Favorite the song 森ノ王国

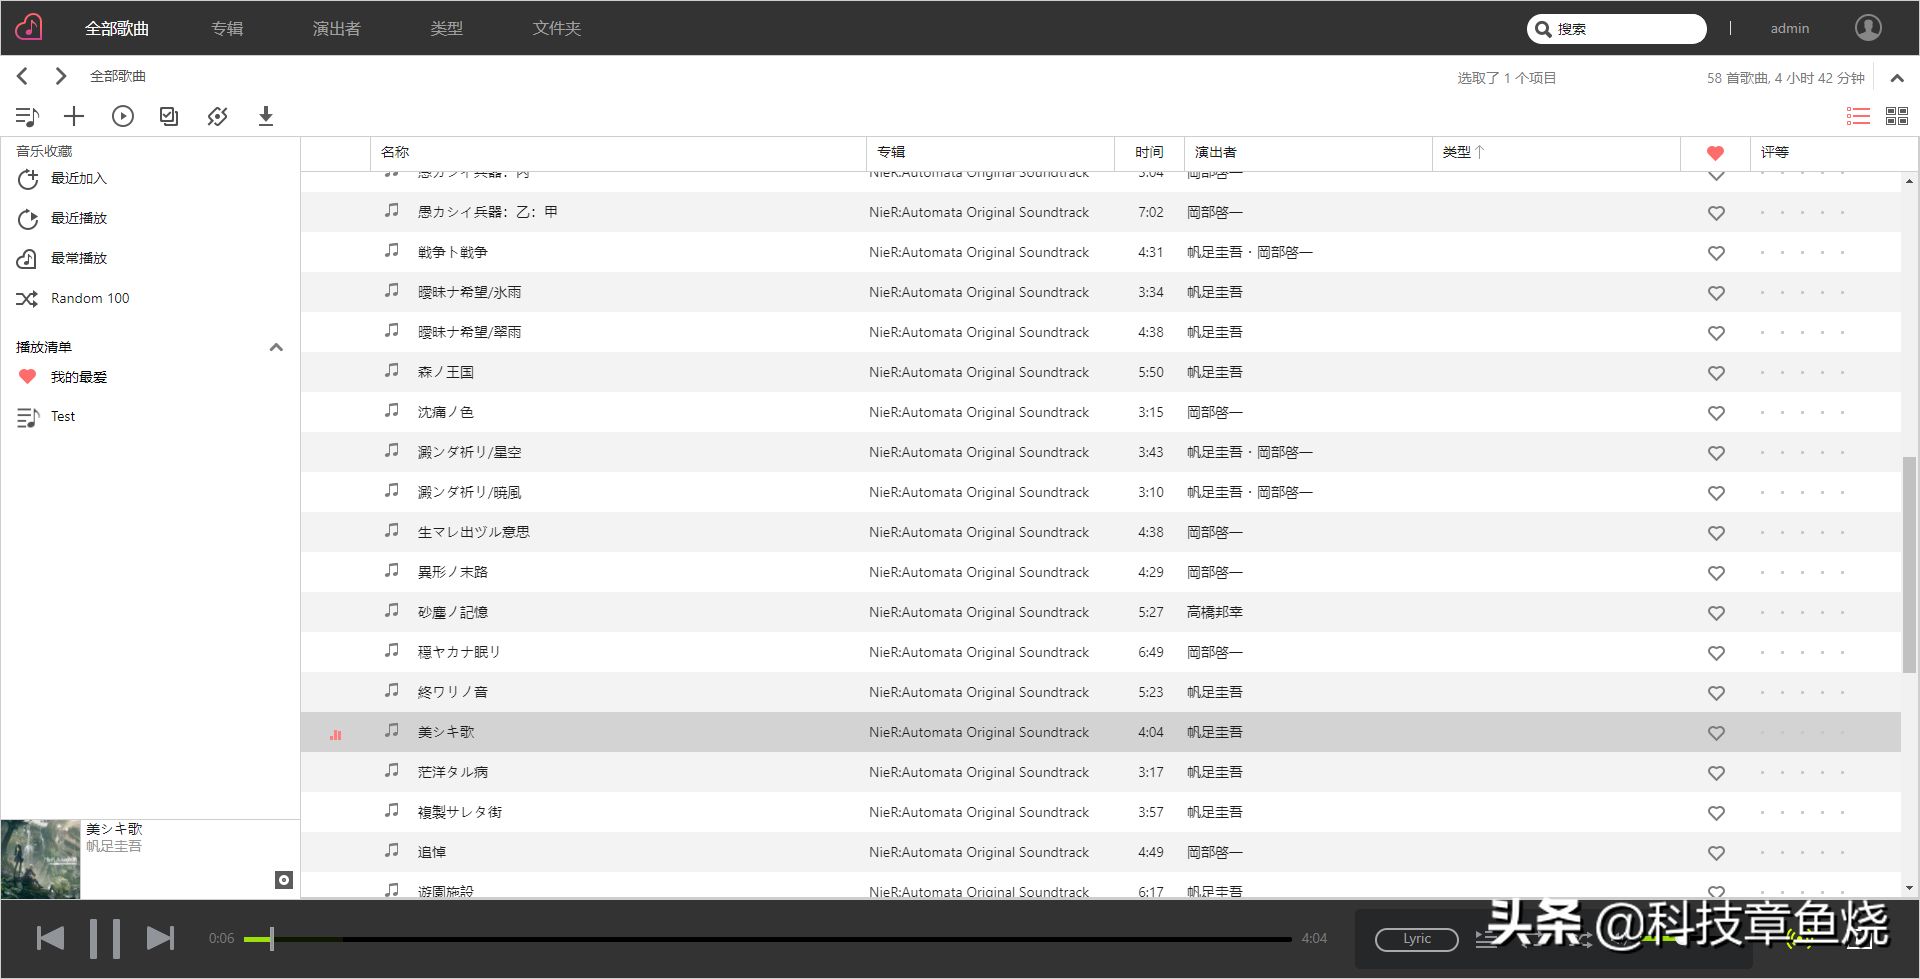[x=1716, y=373]
